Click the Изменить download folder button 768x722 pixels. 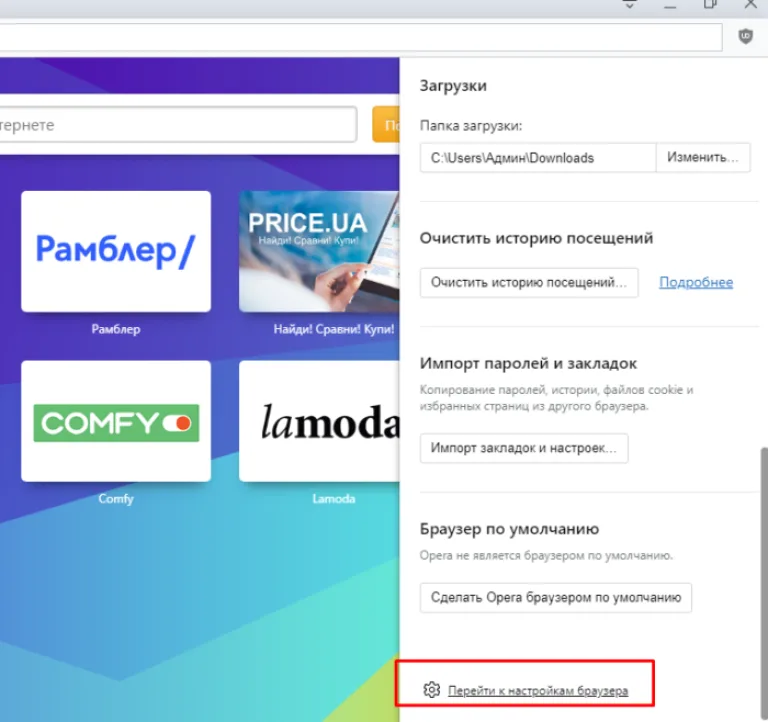pos(703,157)
